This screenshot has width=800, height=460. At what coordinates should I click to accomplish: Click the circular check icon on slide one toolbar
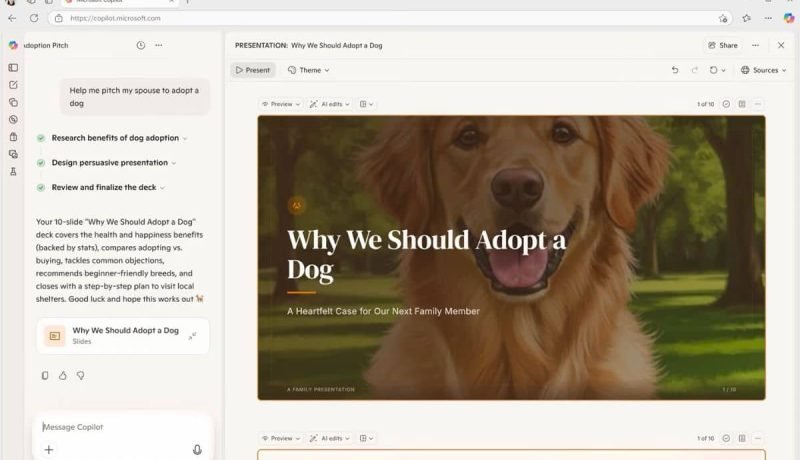pyautogui.click(x=726, y=104)
